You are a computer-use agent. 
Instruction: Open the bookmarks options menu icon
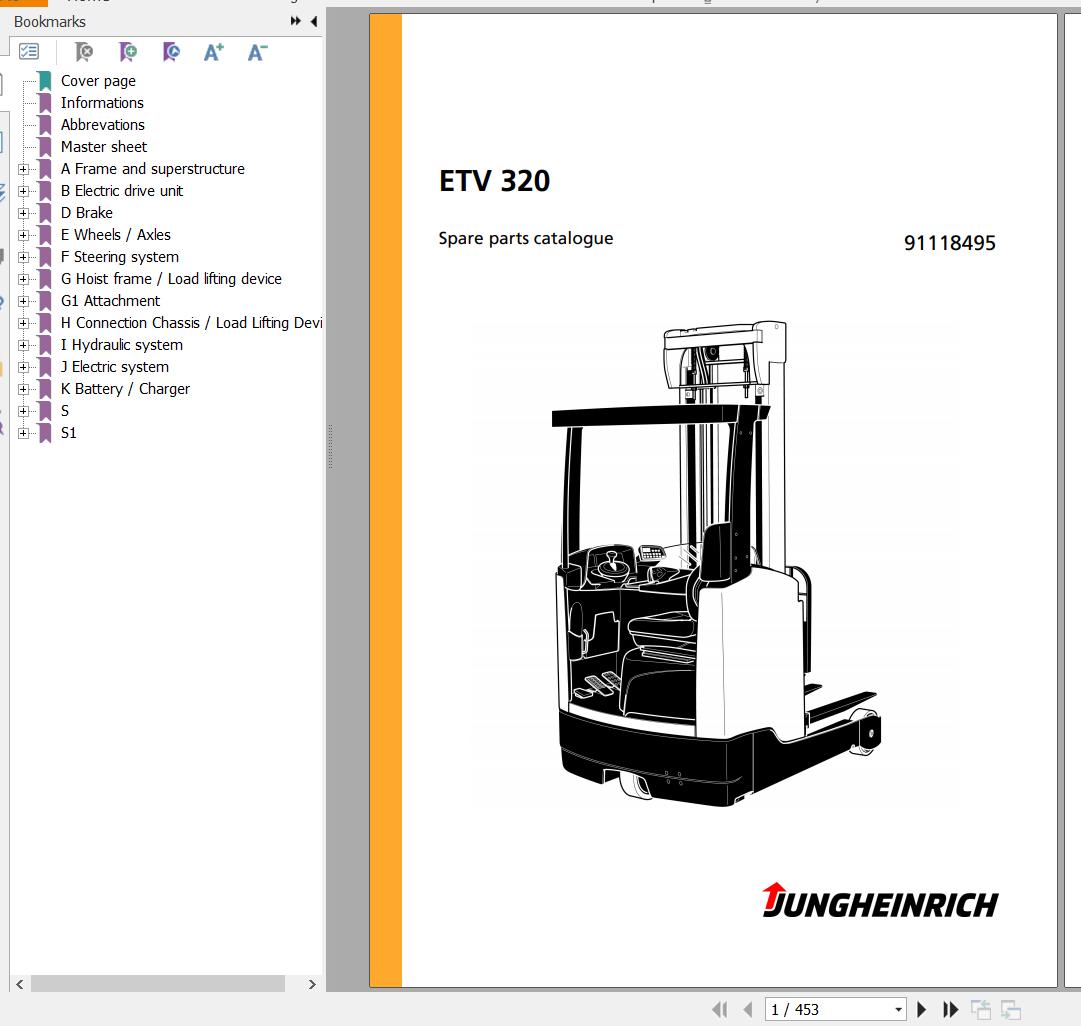[29, 52]
